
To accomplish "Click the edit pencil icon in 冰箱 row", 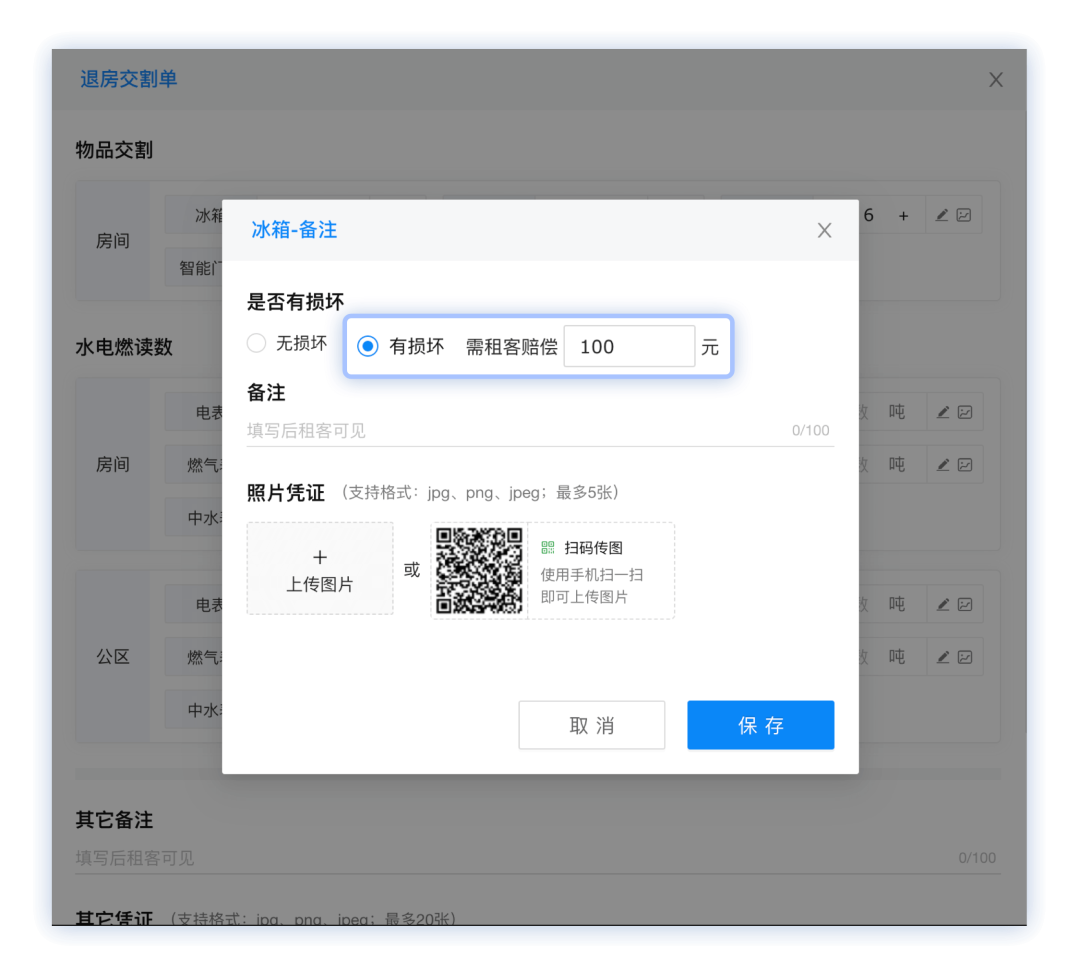I will (x=942, y=215).
